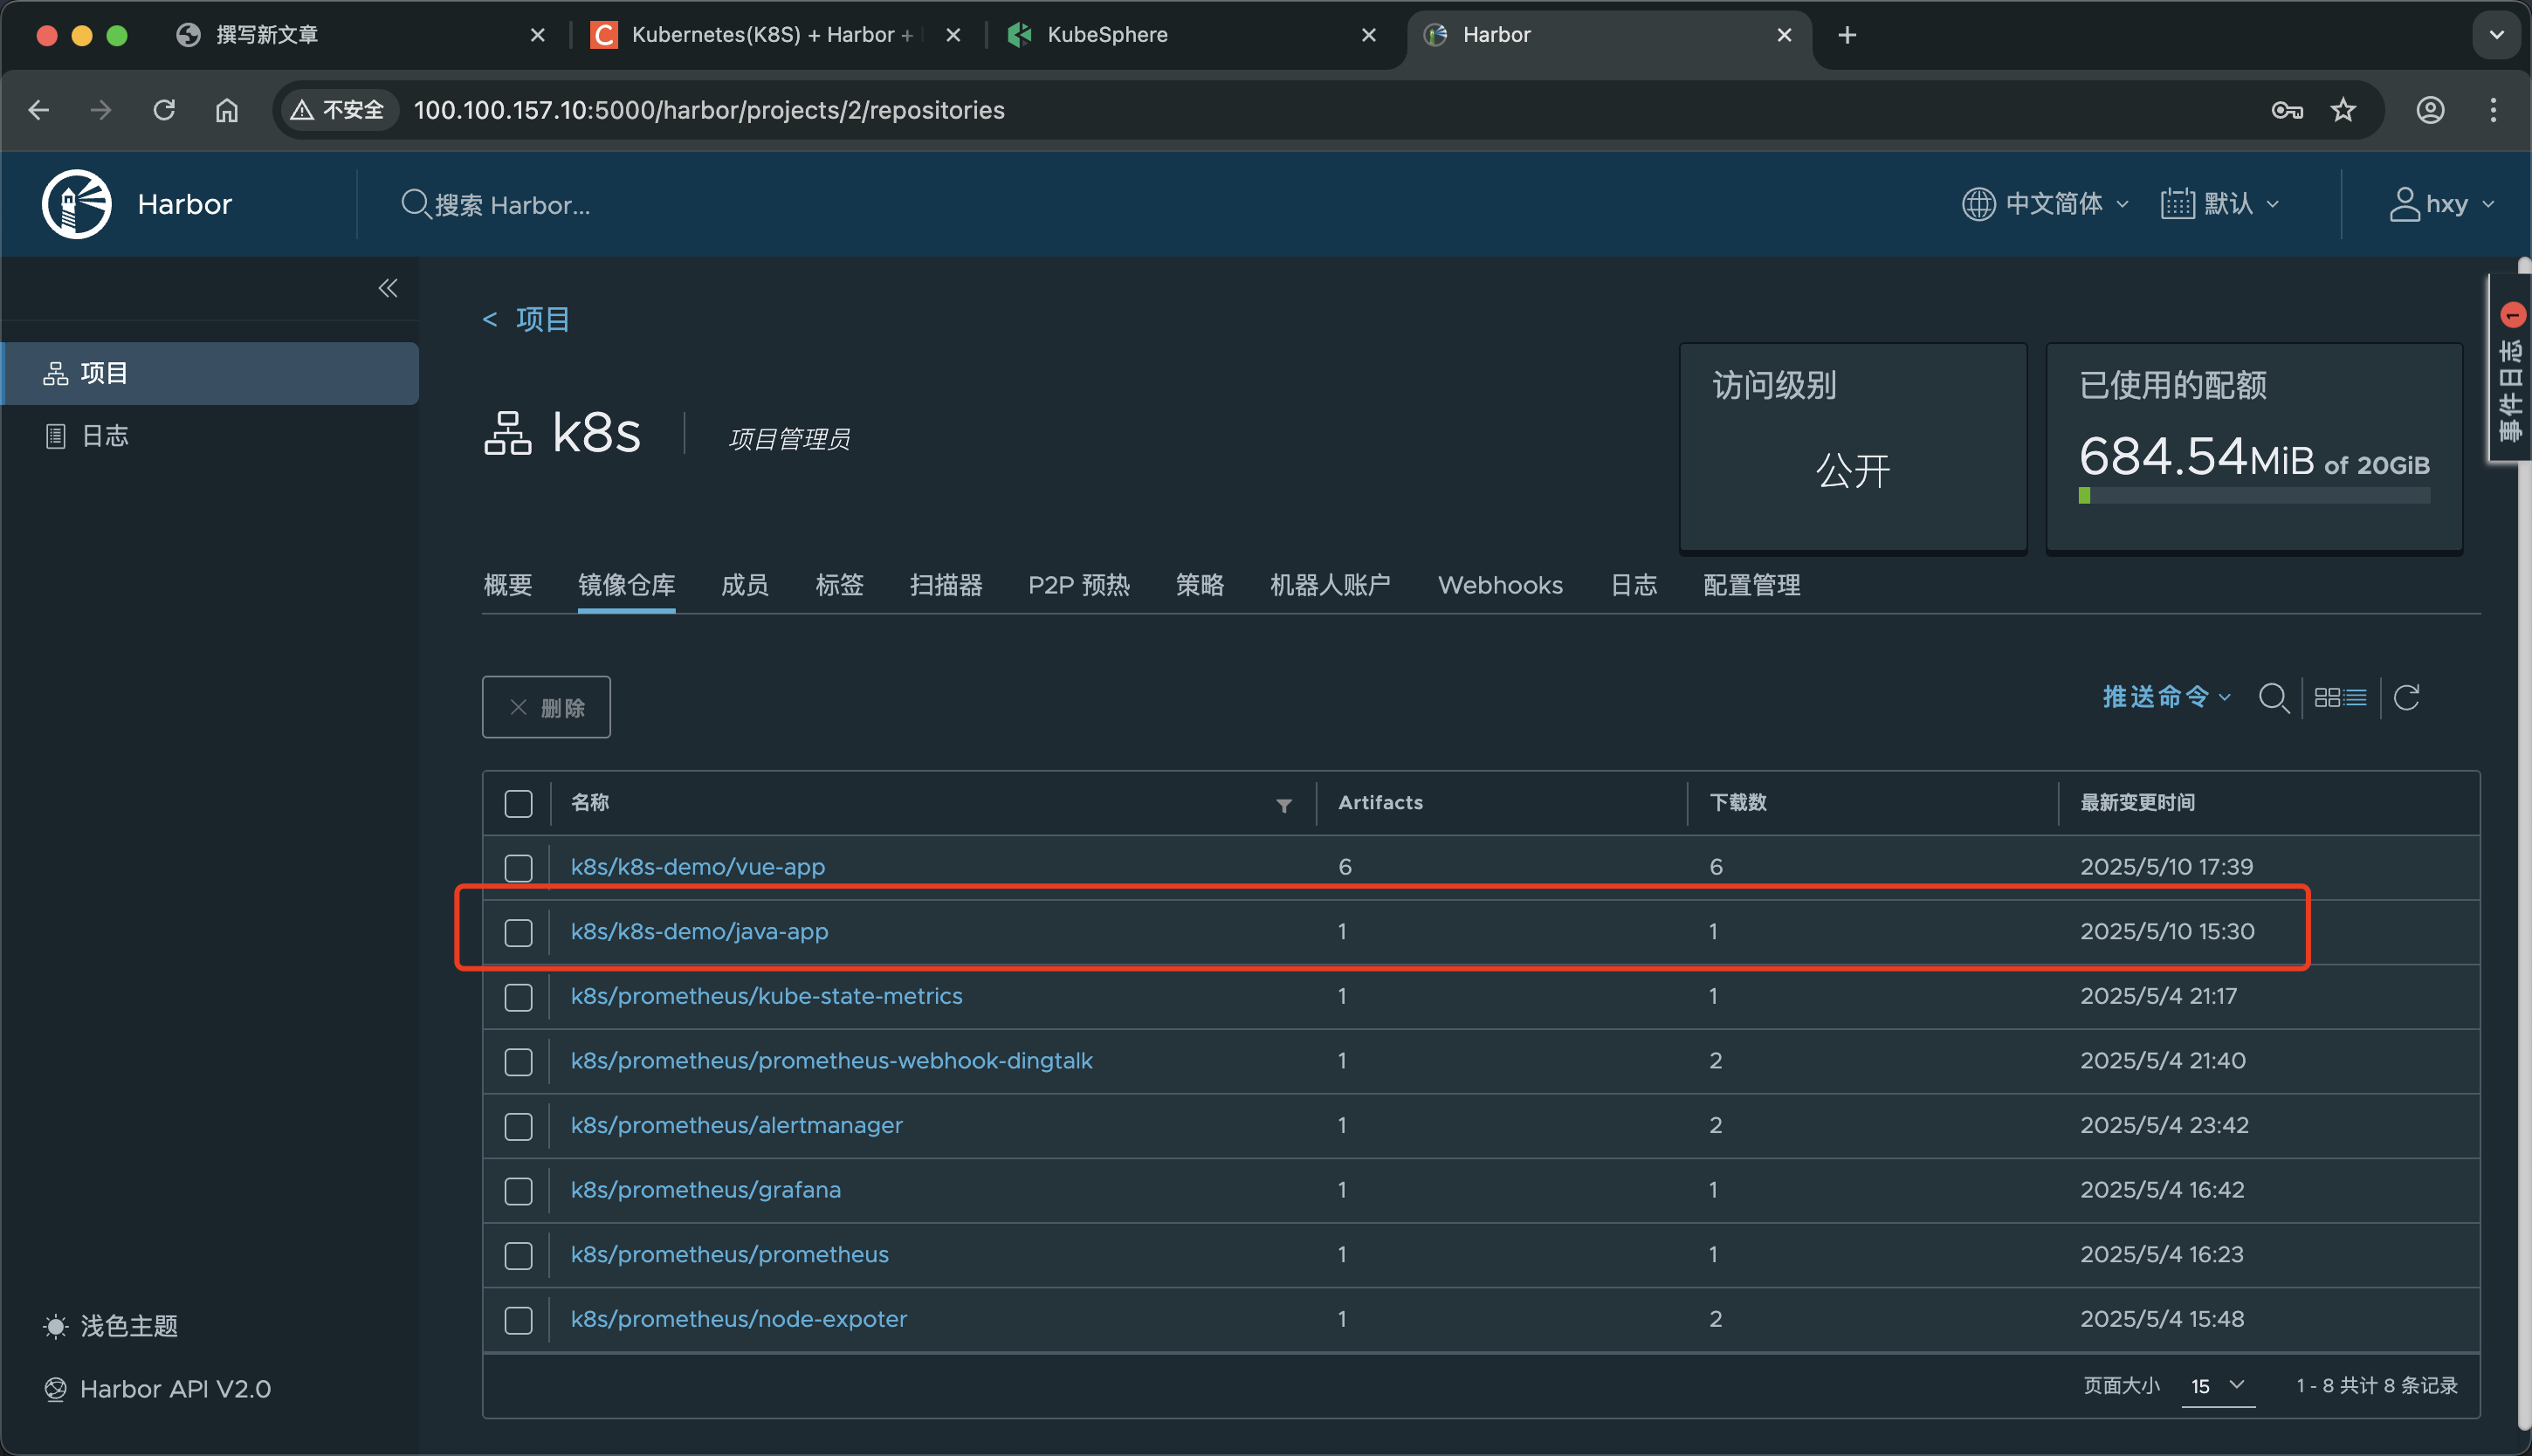Screen dimensions: 2532x1456
Task: Open the event log side panel
Action: coord(2510,368)
